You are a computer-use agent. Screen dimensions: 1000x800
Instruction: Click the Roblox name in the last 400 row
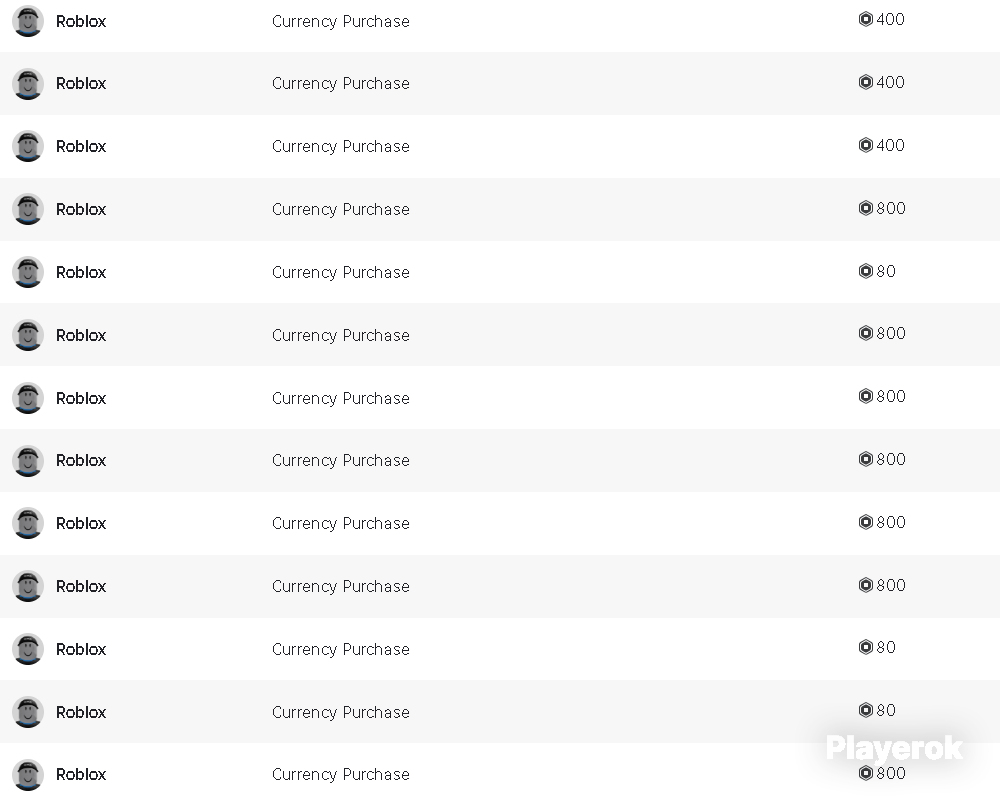(x=81, y=146)
